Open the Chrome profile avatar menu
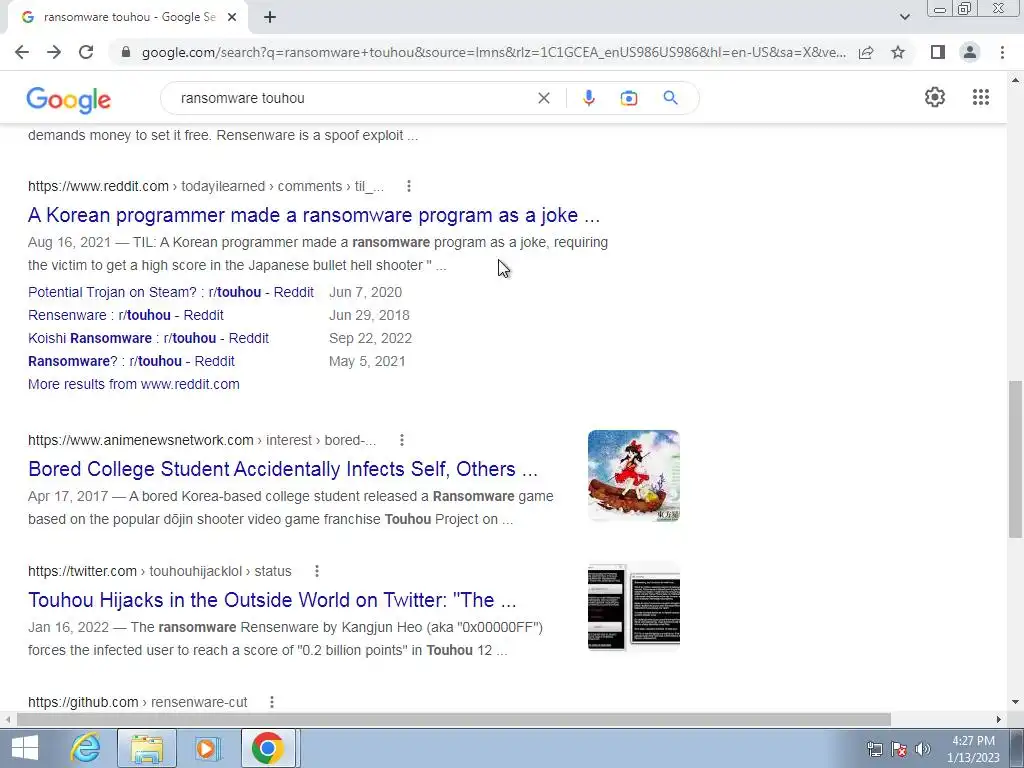This screenshot has height=768, width=1024. [970, 52]
